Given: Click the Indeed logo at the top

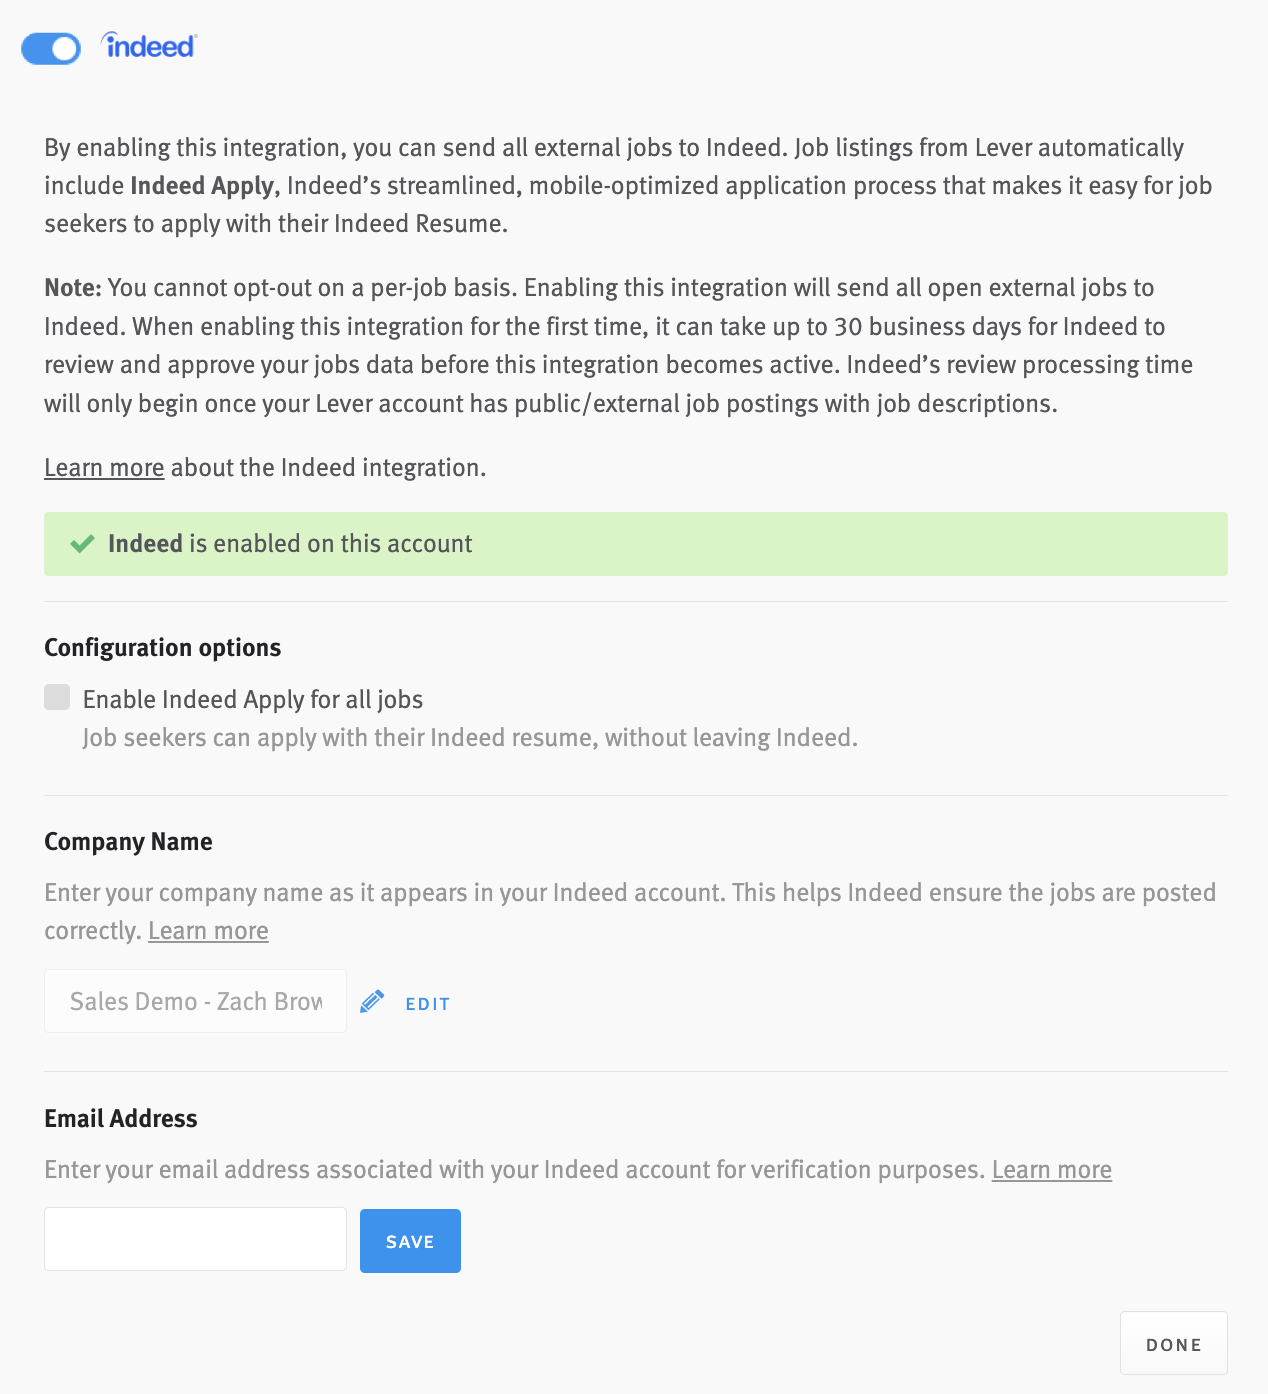Looking at the screenshot, I should pos(147,45).
